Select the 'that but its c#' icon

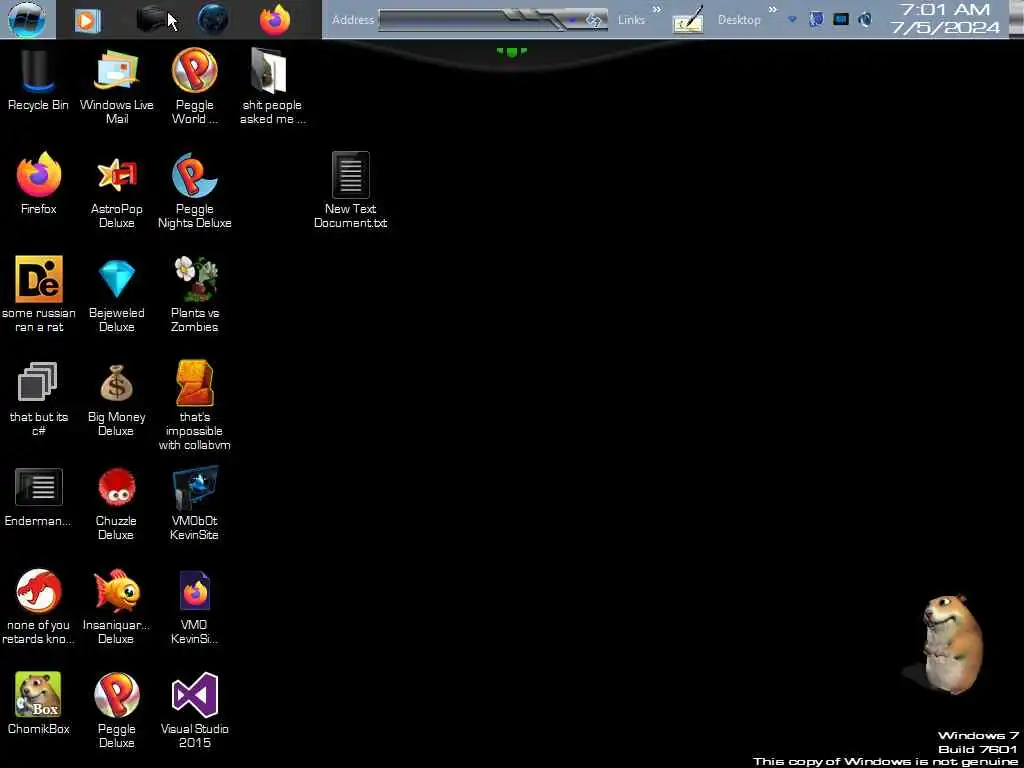click(x=39, y=398)
